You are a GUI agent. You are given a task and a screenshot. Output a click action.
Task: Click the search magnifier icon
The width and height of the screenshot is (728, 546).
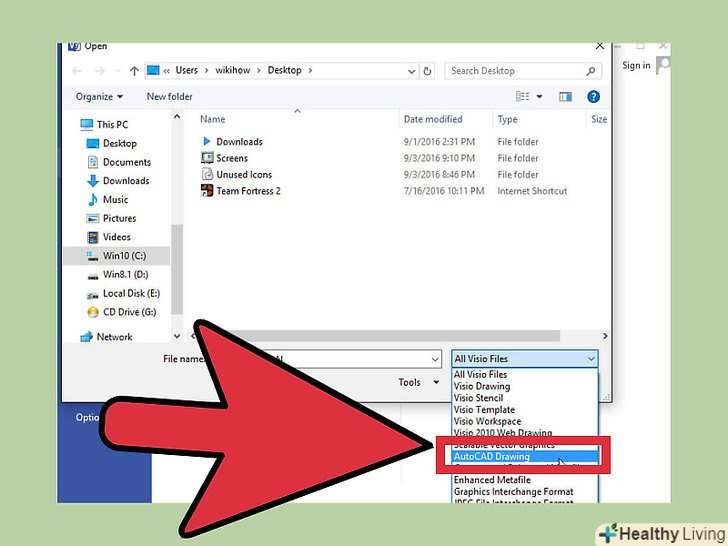pyautogui.click(x=591, y=71)
